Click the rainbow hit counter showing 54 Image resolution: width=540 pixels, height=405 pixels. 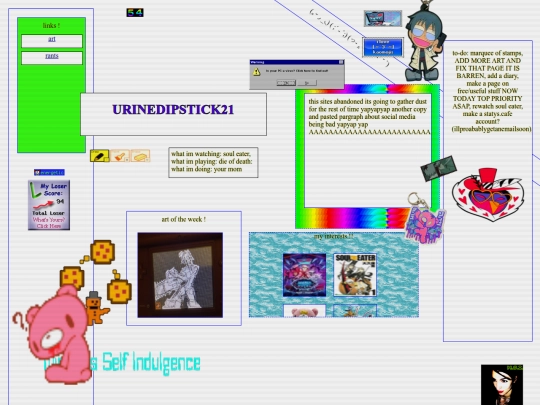pyautogui.click(x=135, y=13)
